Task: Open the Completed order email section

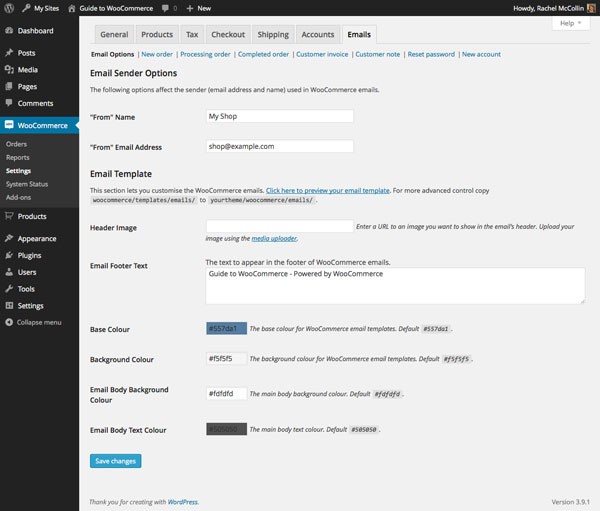Action: (263, 54)
